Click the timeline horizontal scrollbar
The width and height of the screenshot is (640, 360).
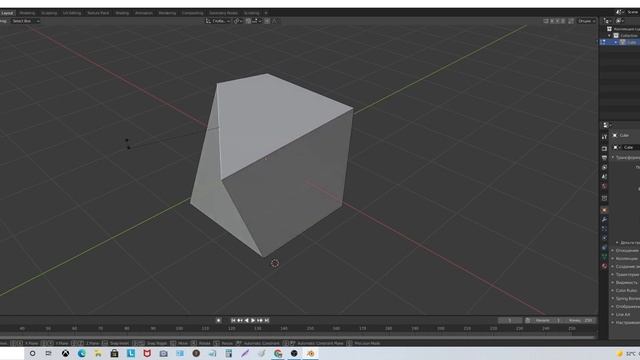coord(297,337)
